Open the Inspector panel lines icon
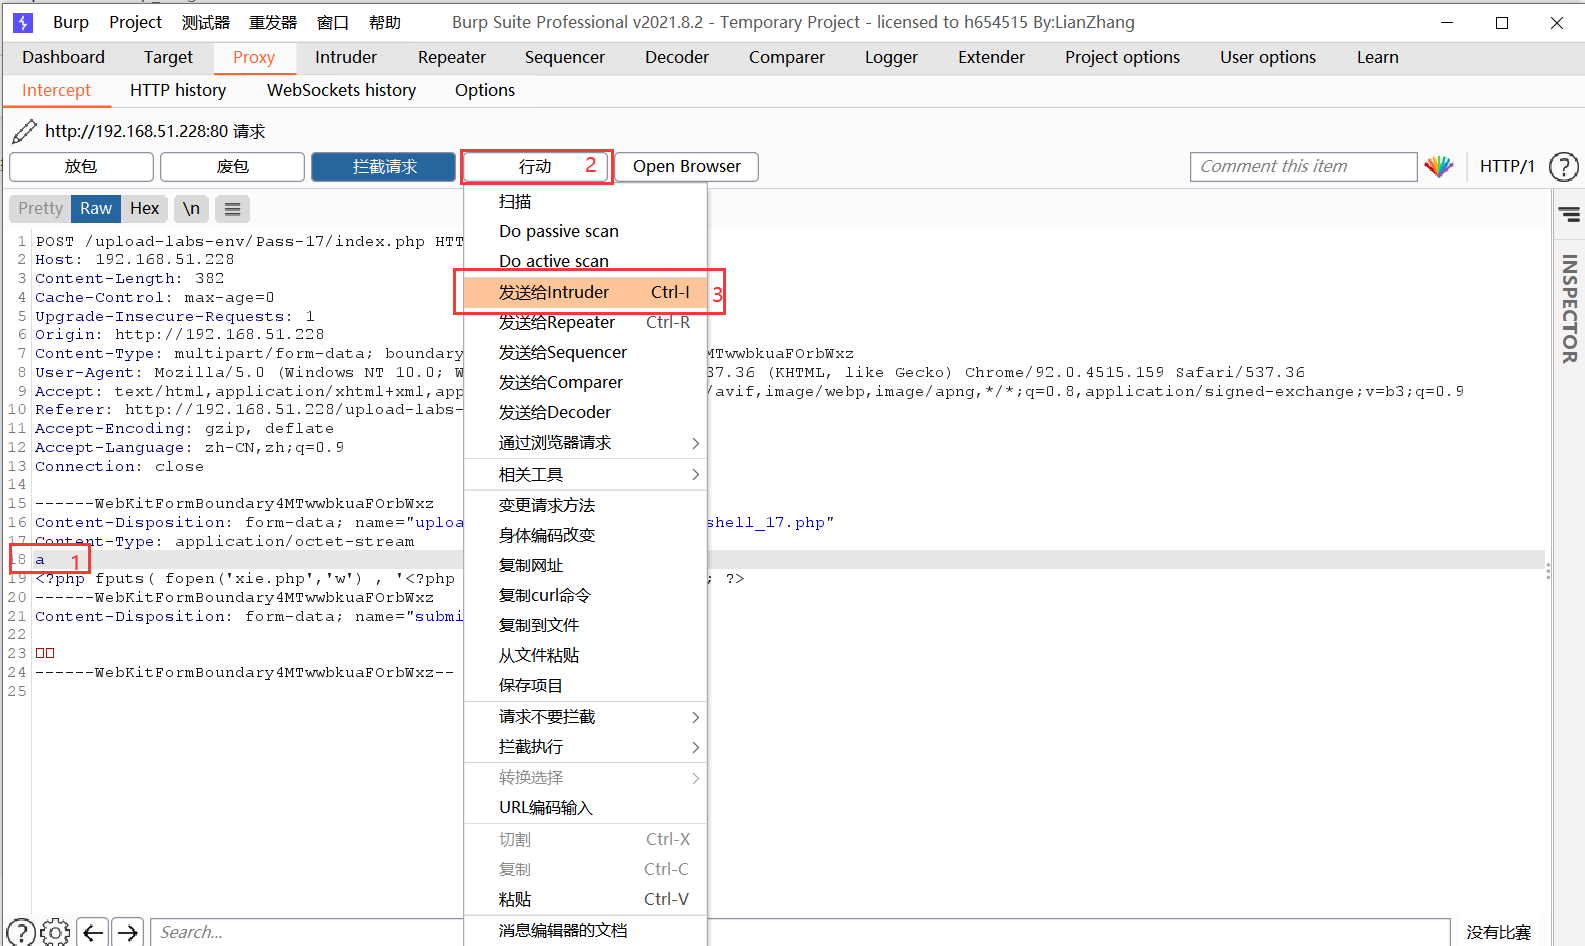 1570,214
